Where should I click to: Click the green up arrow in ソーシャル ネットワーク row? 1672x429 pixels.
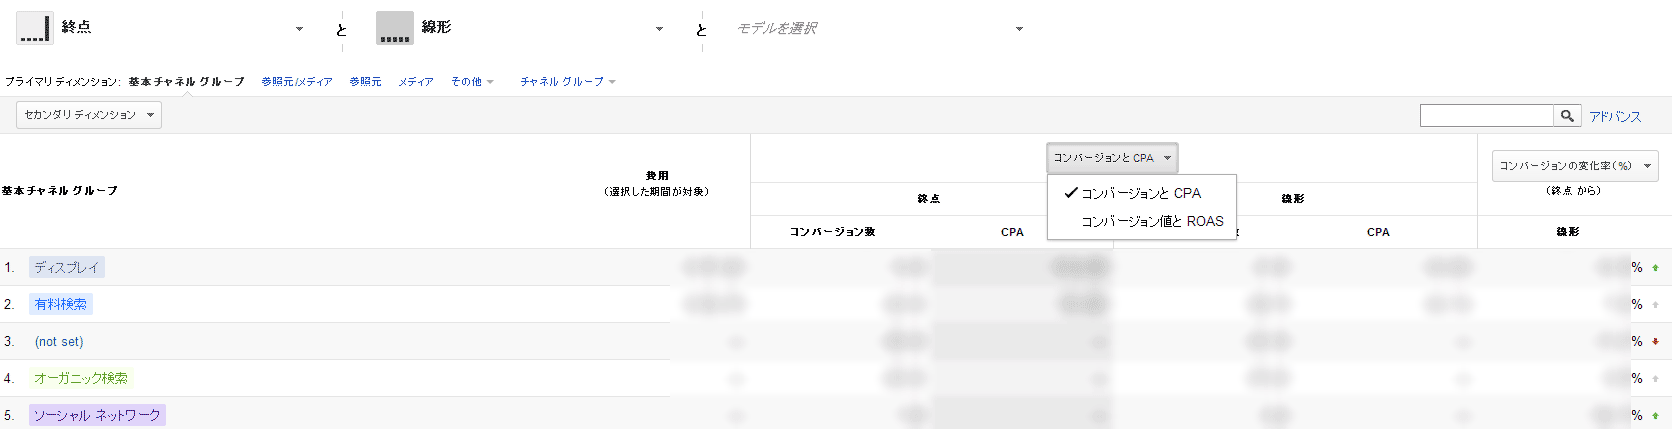point(1656,416)
